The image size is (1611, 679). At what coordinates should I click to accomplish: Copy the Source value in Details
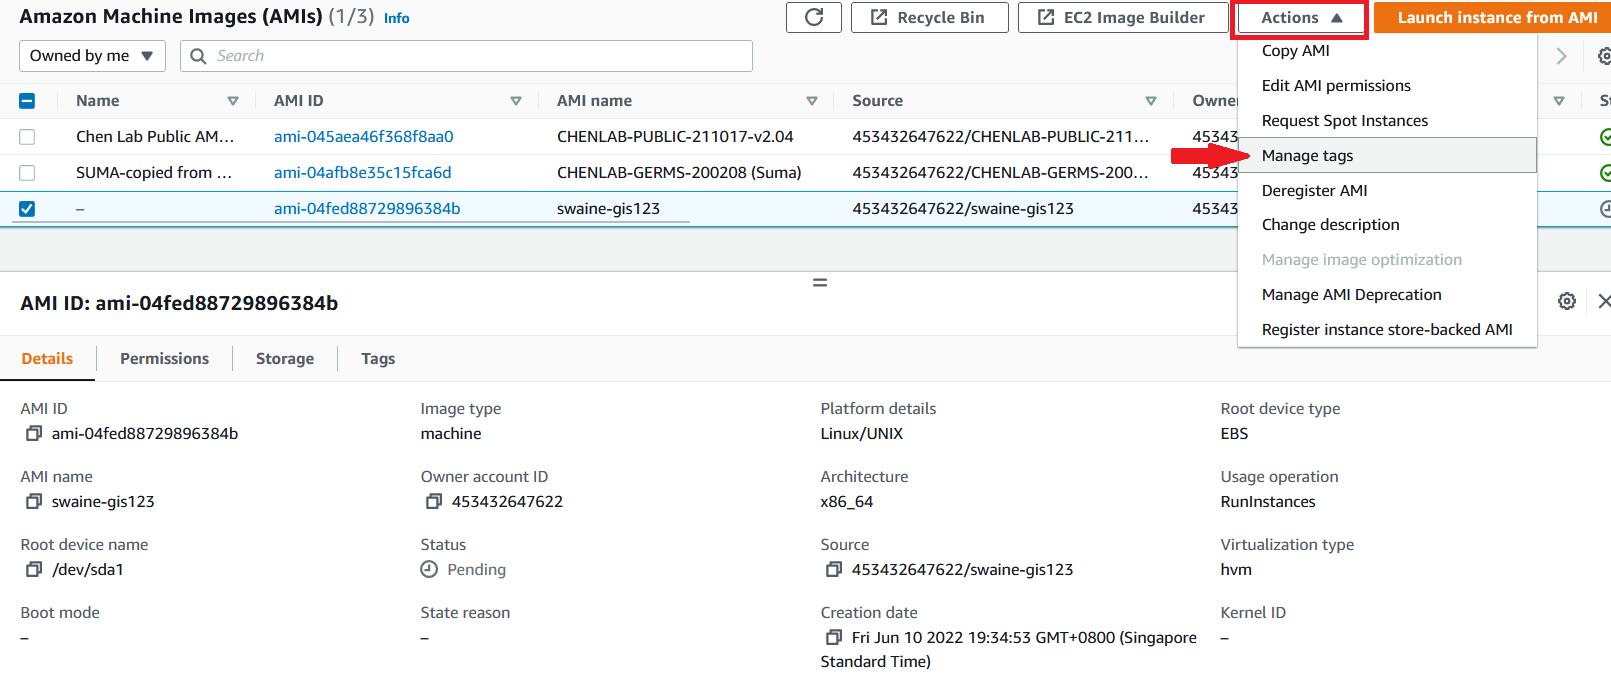(834, 569)
